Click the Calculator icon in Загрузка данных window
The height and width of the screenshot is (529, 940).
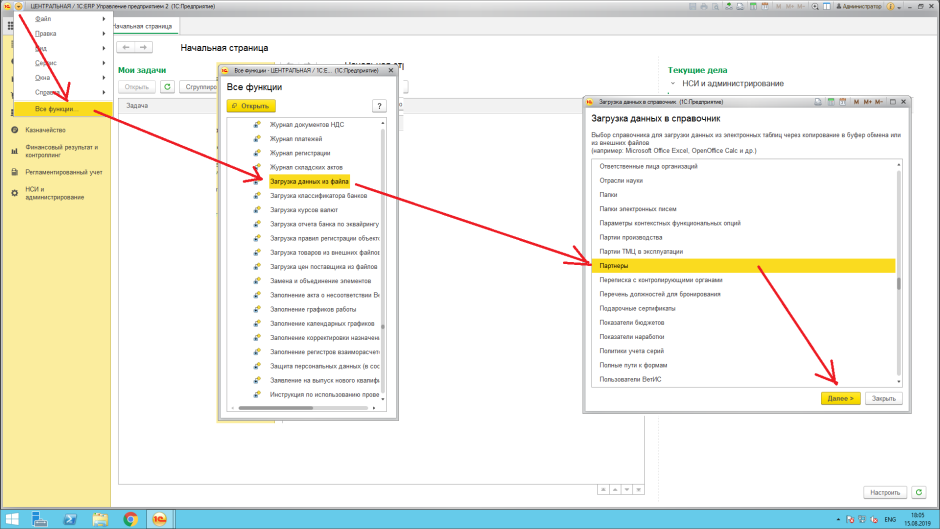(831, 102)
